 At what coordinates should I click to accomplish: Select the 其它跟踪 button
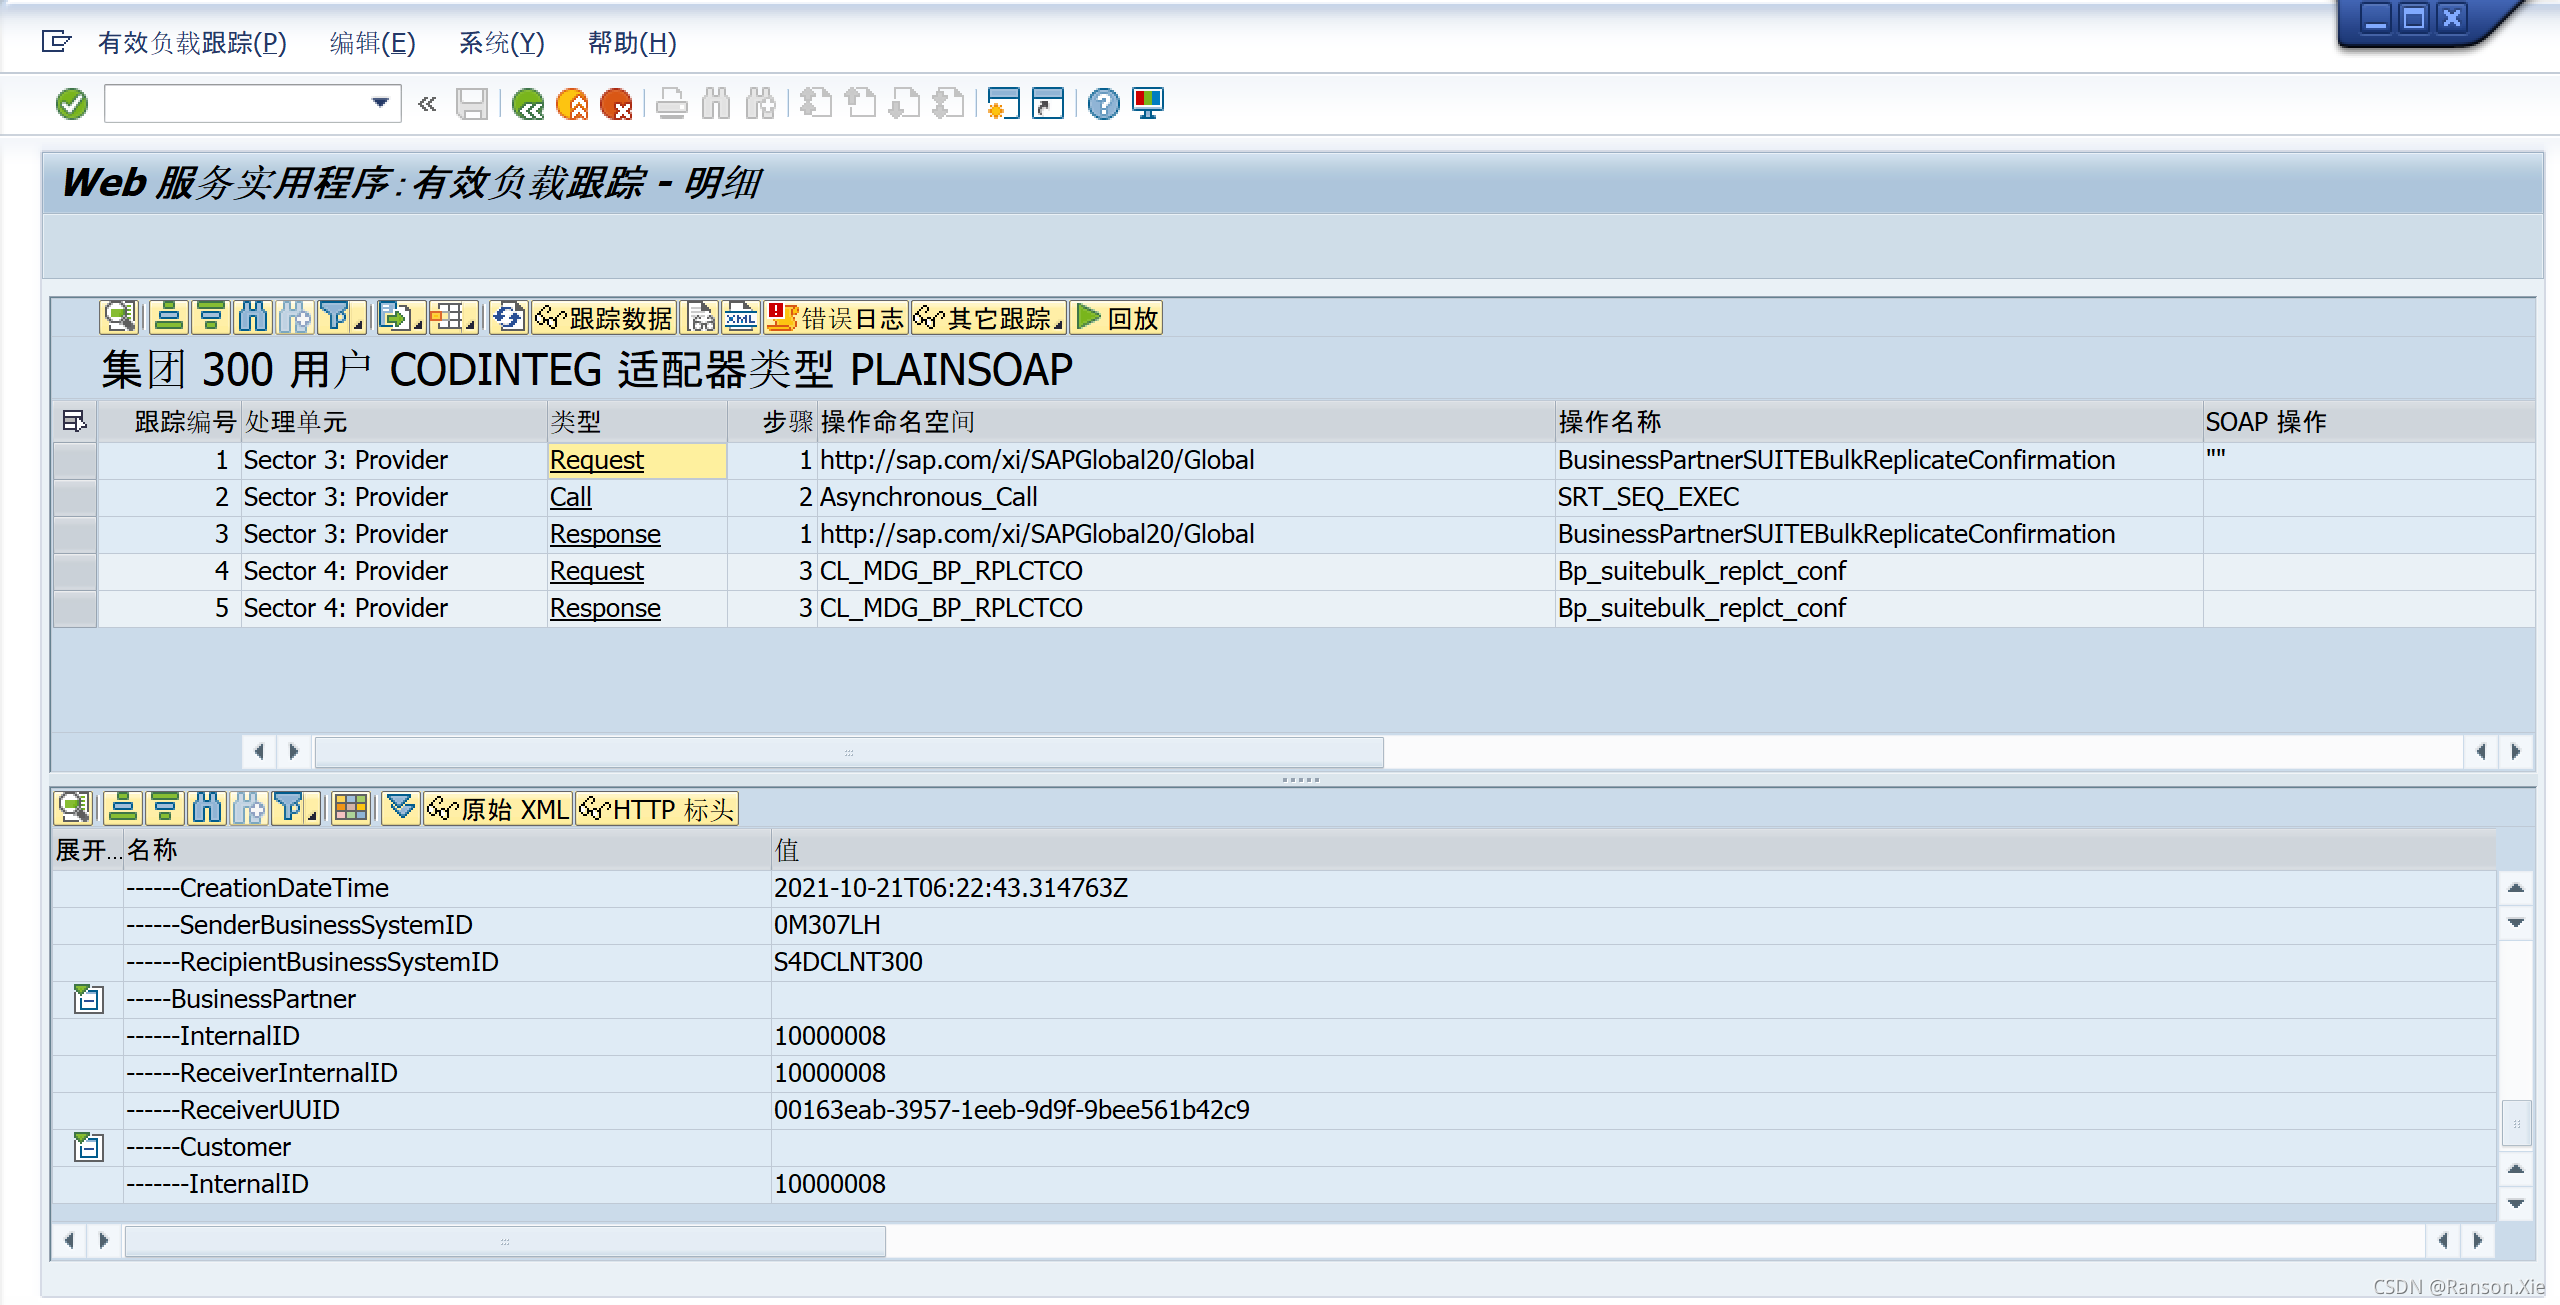[990, 317]
